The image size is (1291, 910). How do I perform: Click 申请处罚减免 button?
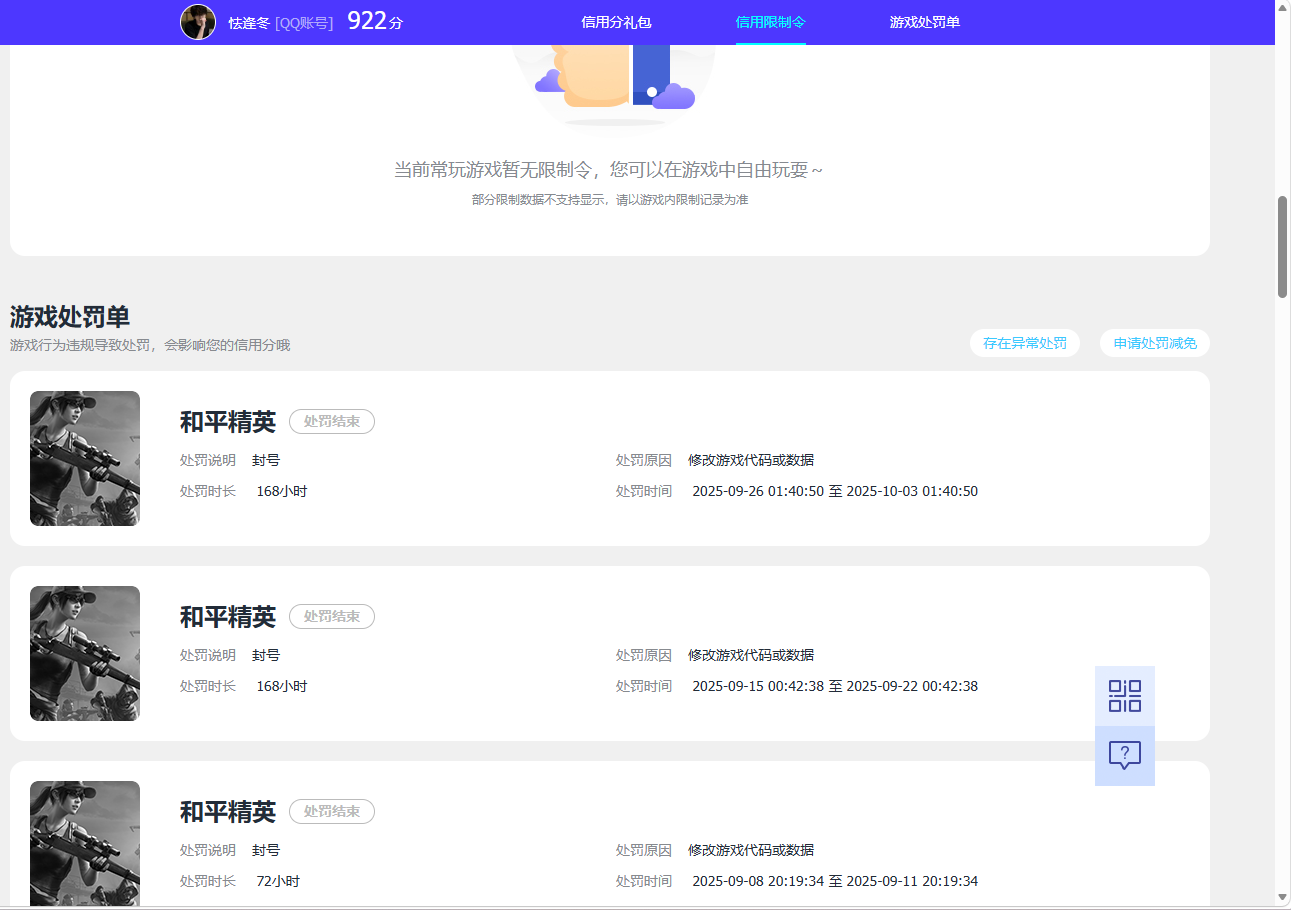(x=1155, y=343)
